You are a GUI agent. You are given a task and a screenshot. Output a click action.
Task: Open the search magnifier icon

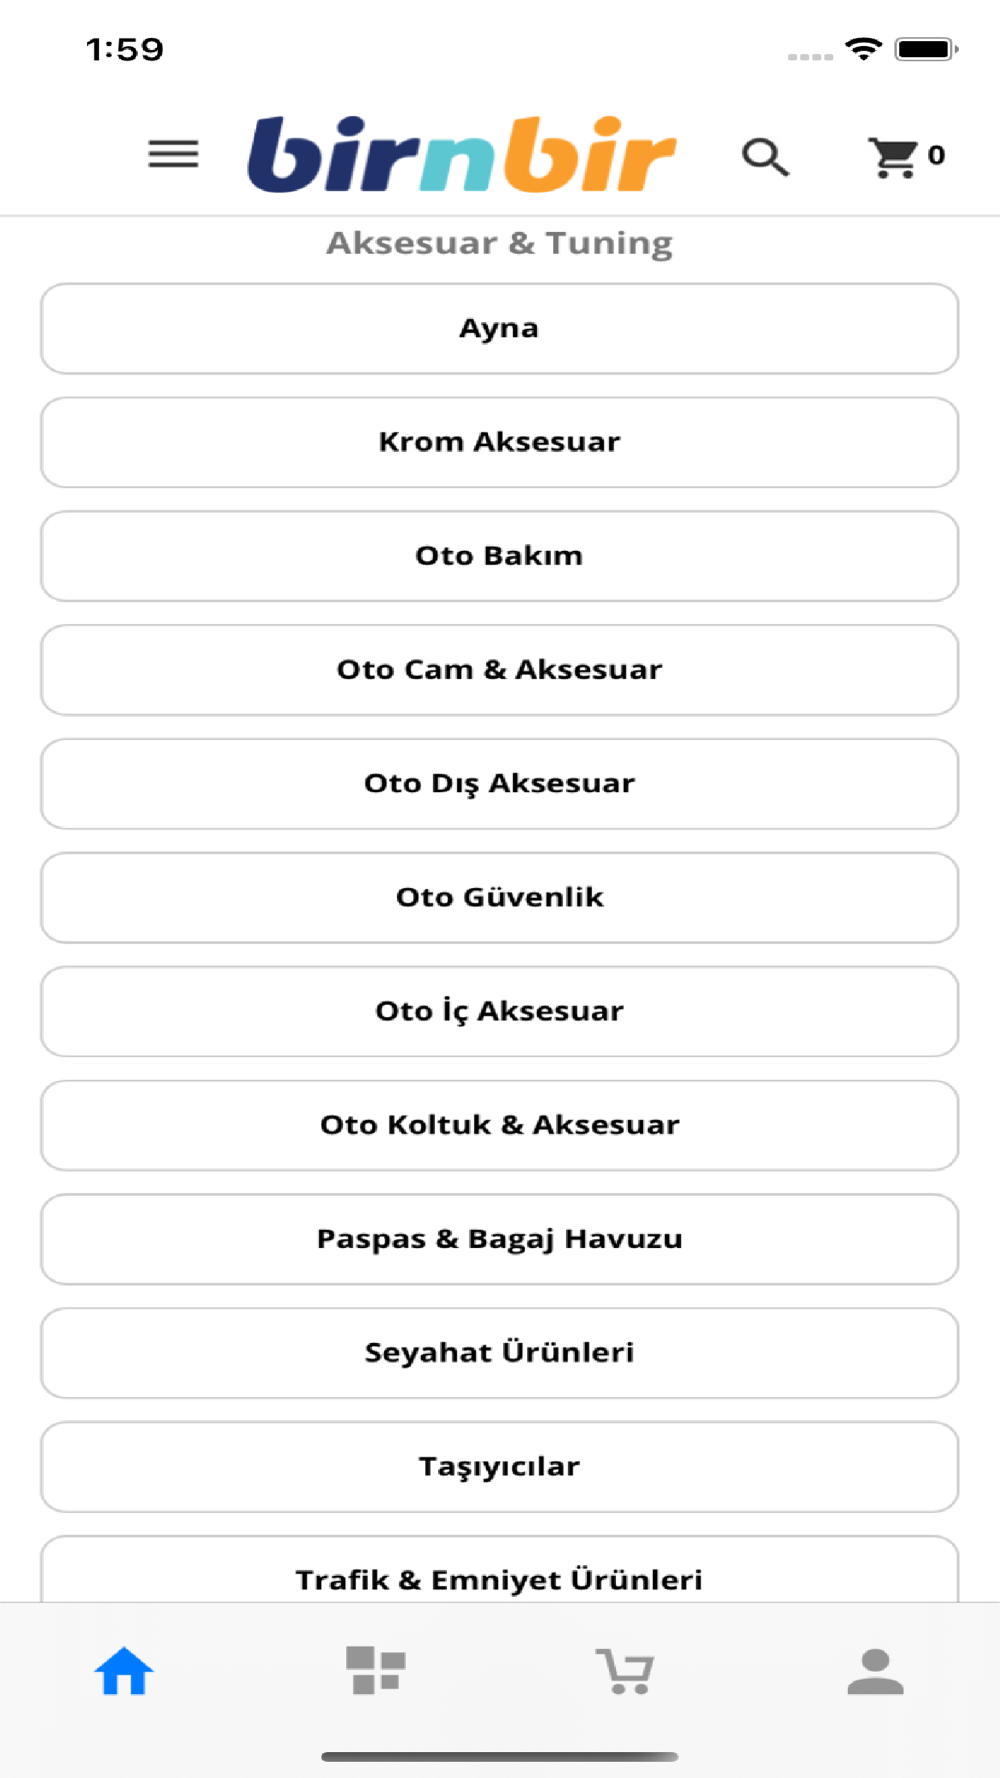[x=765, y=157]
